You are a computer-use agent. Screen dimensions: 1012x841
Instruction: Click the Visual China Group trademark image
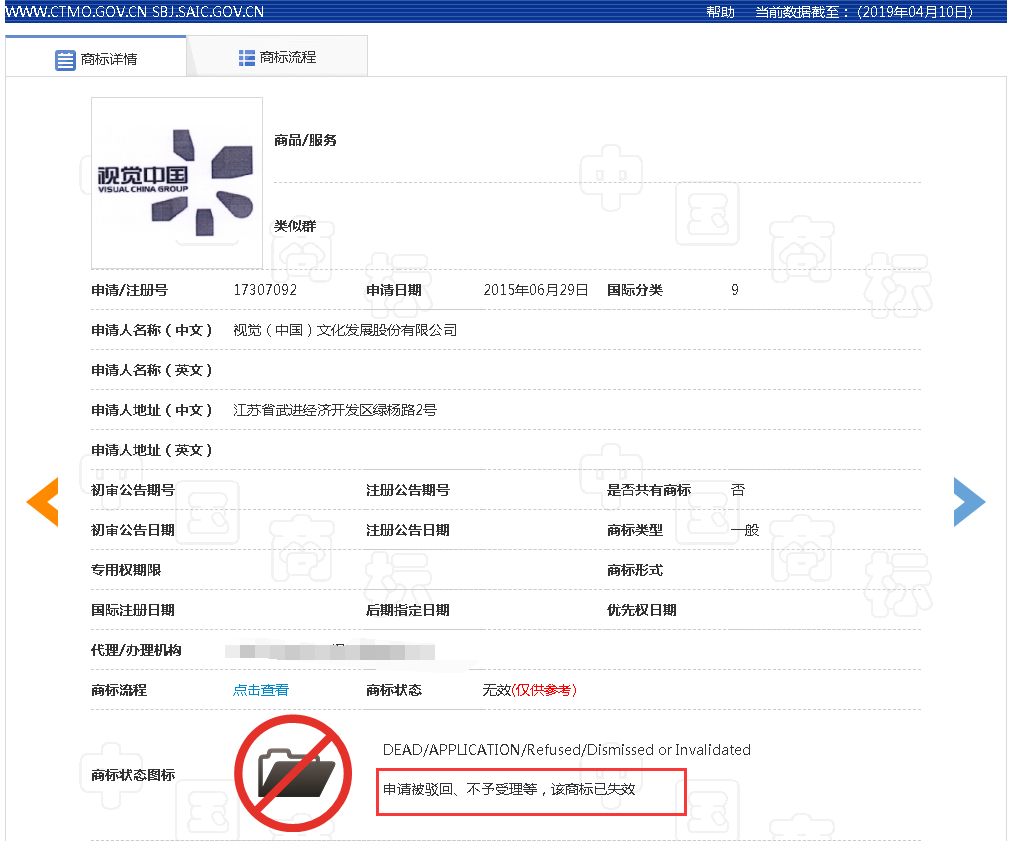point(177,182)
